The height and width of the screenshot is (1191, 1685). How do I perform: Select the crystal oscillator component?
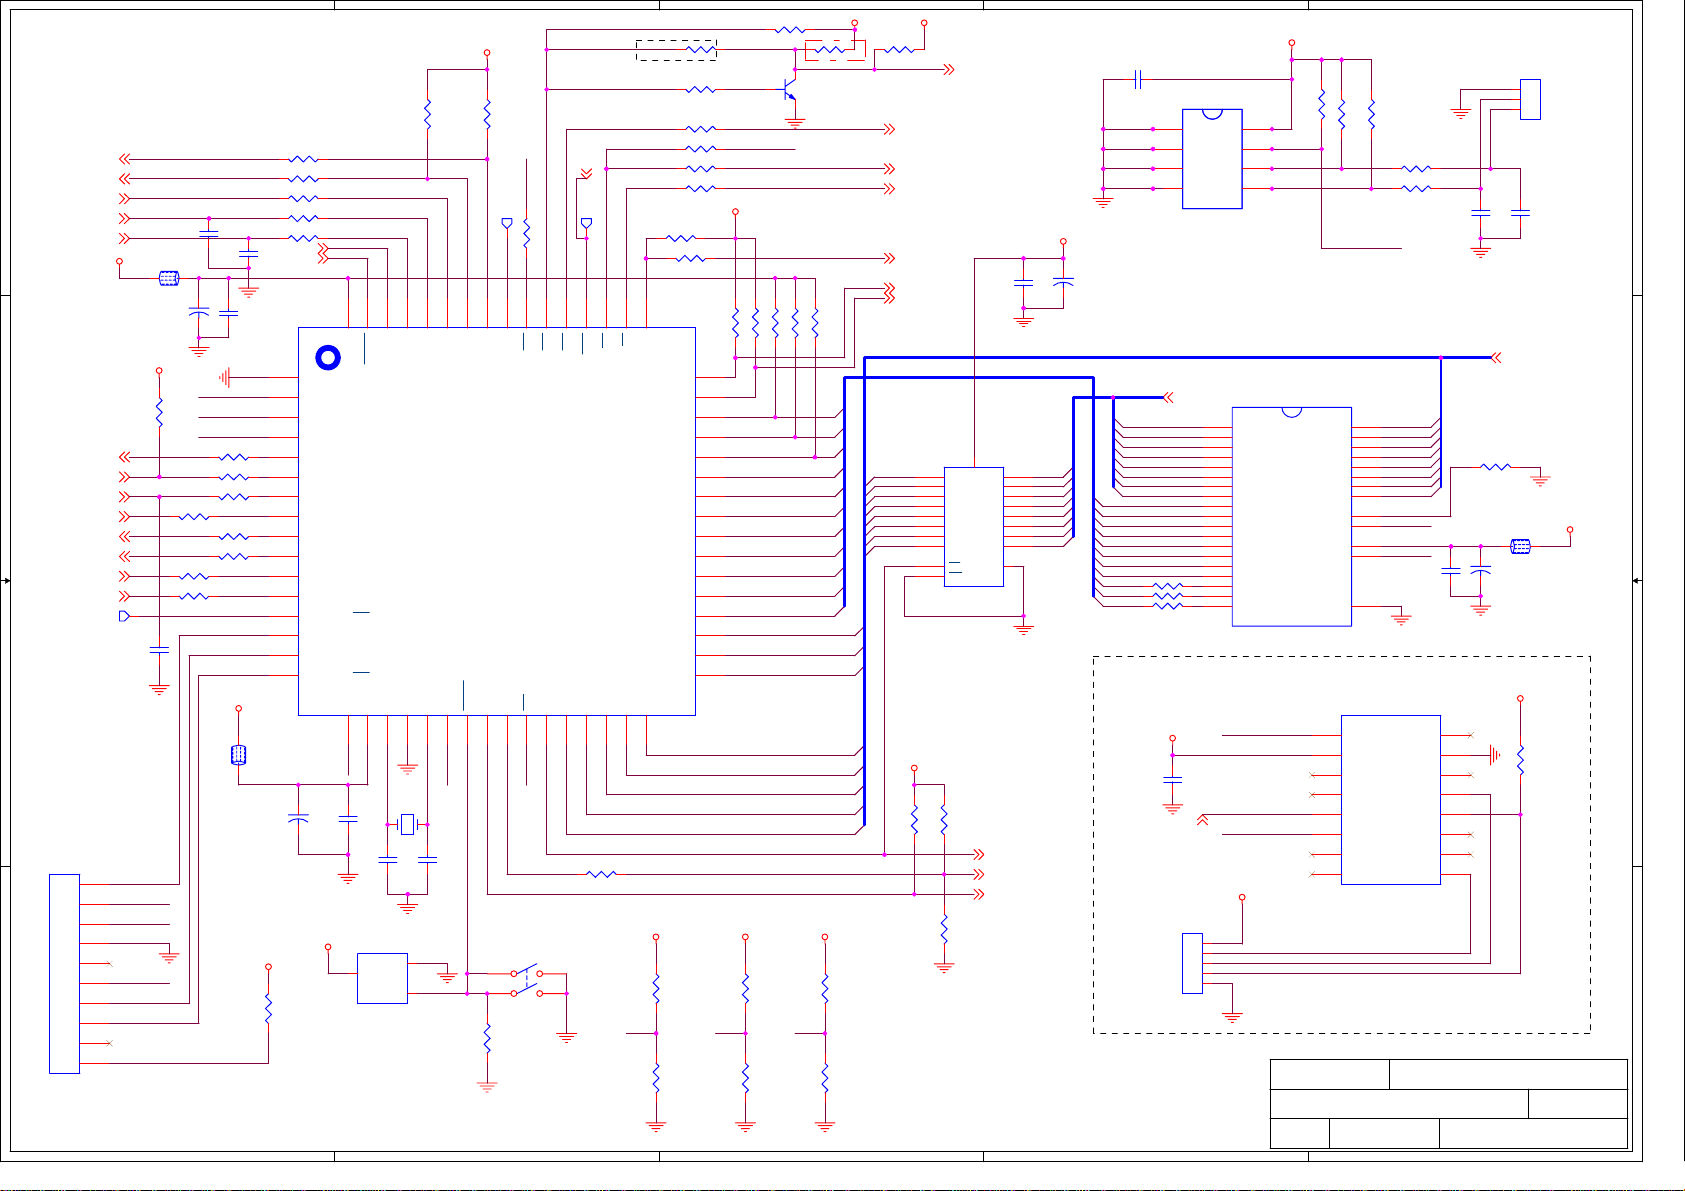[x=407, y=825]
